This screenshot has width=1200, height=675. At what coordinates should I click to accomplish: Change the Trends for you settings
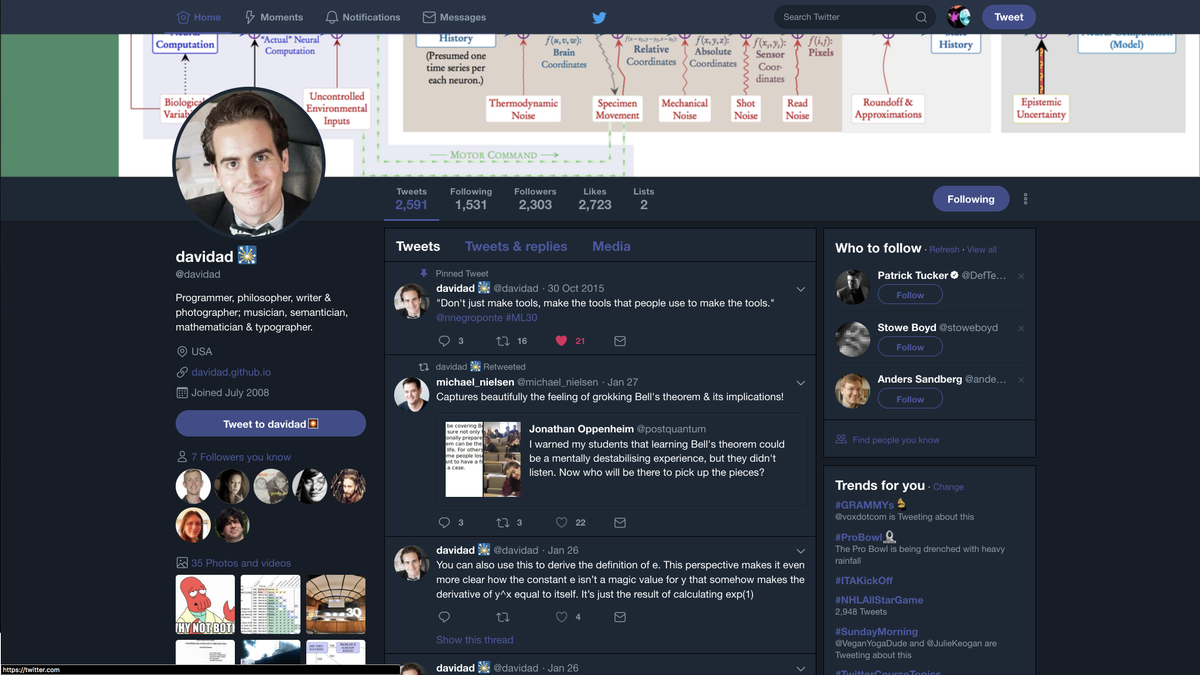[948, 487]
